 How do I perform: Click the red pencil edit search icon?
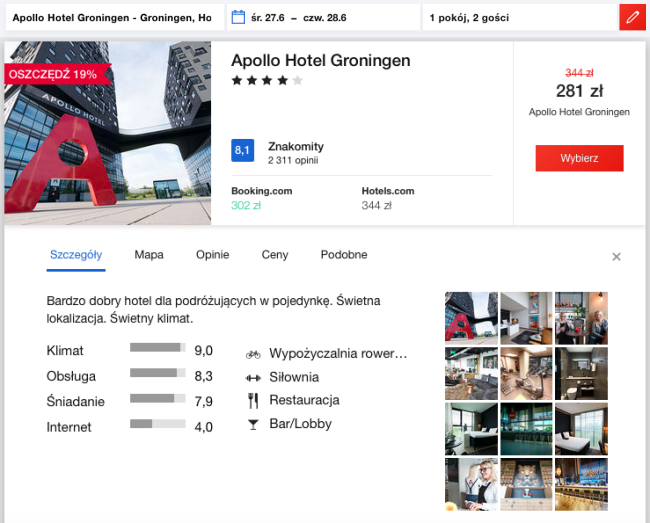coord(631,18)
